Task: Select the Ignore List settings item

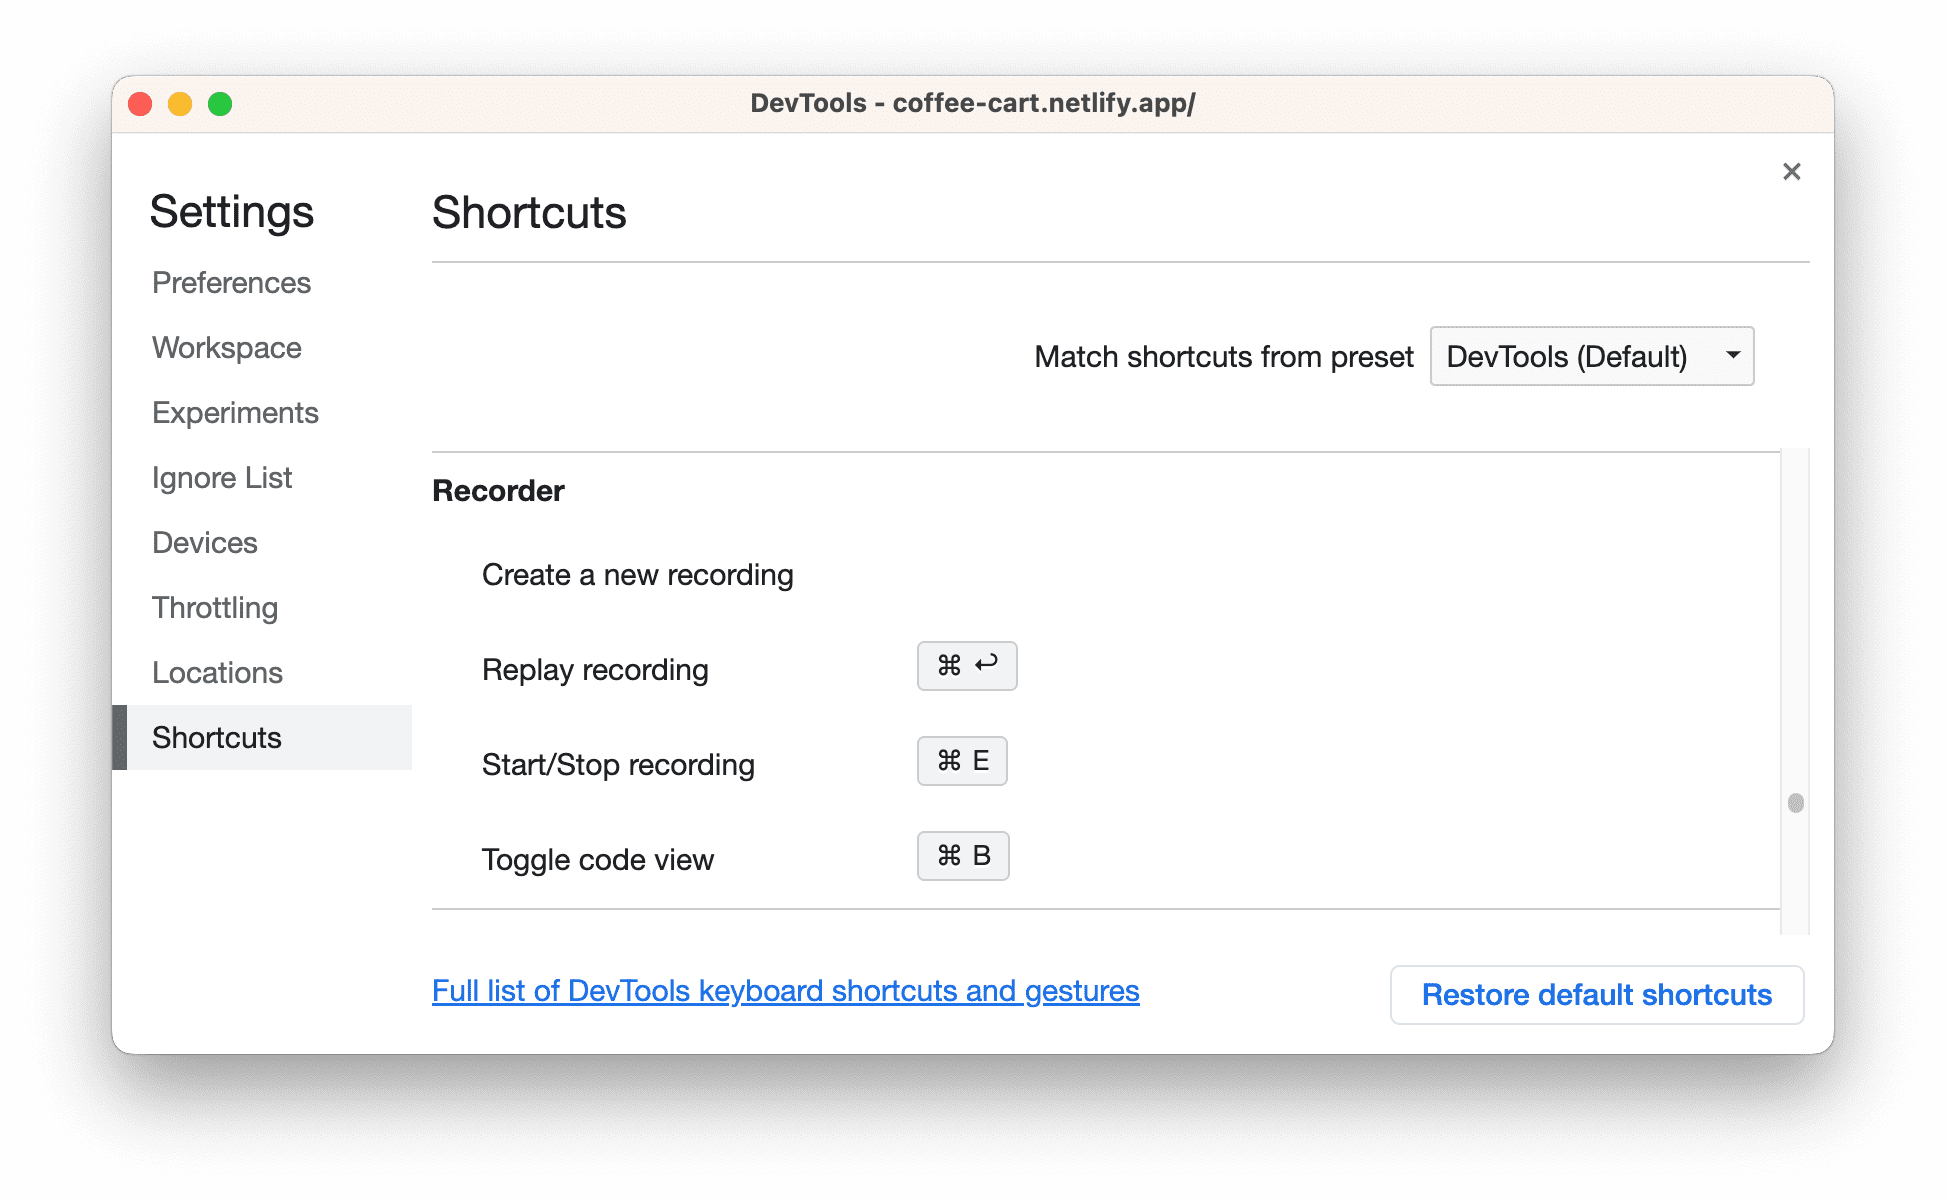Action: (x=222, y=477)
